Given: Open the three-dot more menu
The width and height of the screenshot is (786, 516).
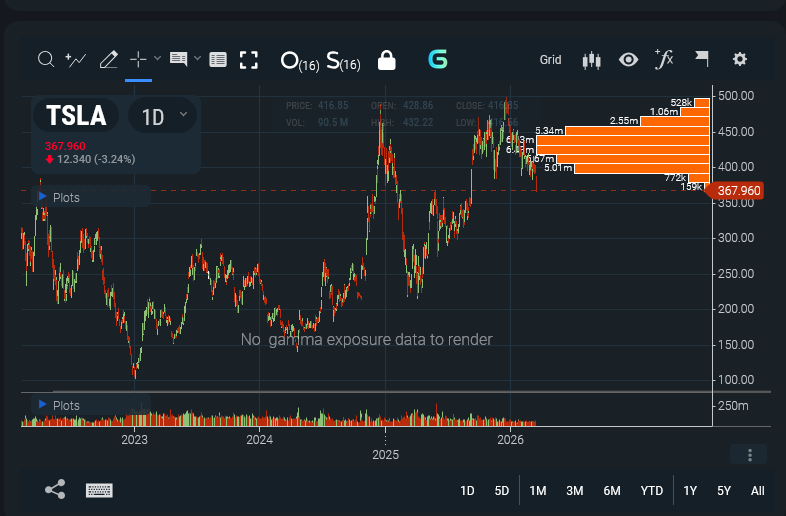Looking at the screenshot, I should pos(749,455).
